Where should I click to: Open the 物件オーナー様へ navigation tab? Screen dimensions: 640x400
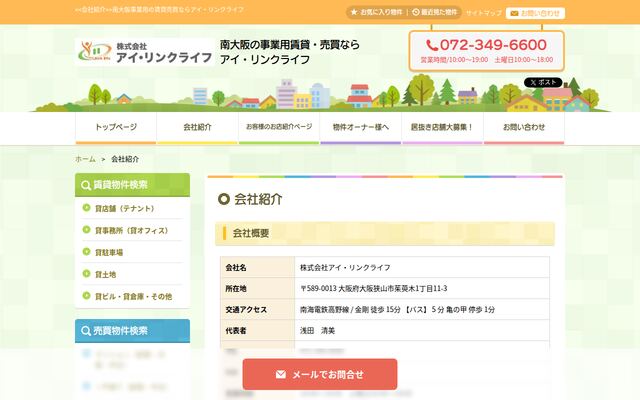[361, 128]
